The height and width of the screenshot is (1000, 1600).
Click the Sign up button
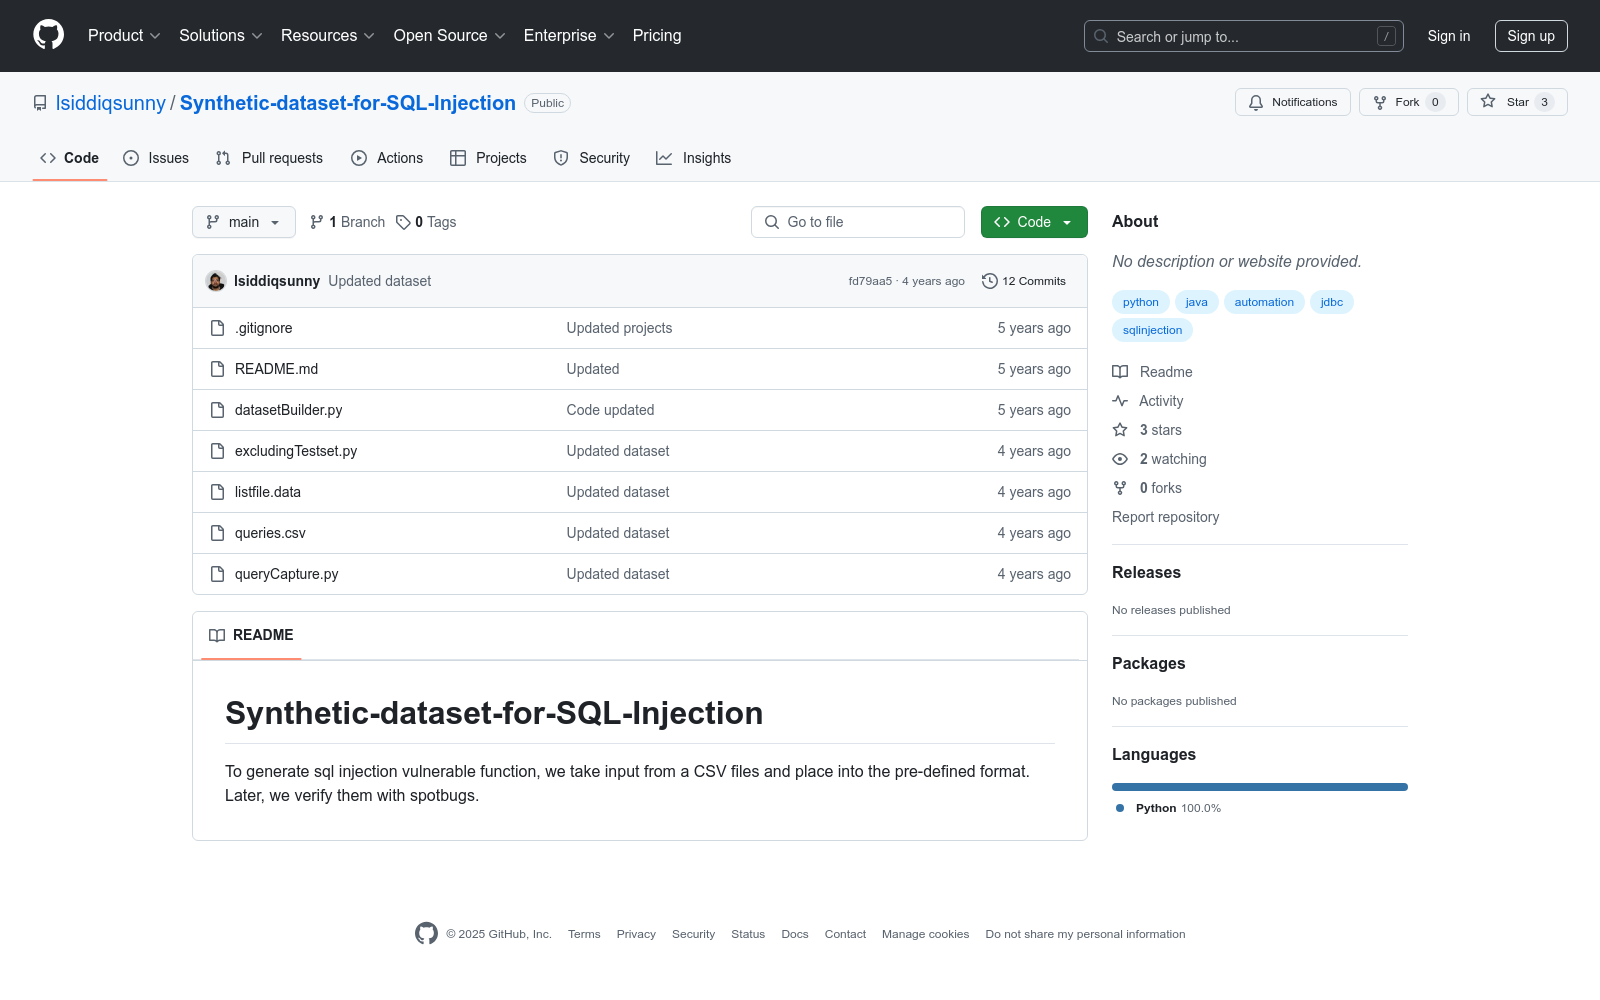(x=1531, y=36)
